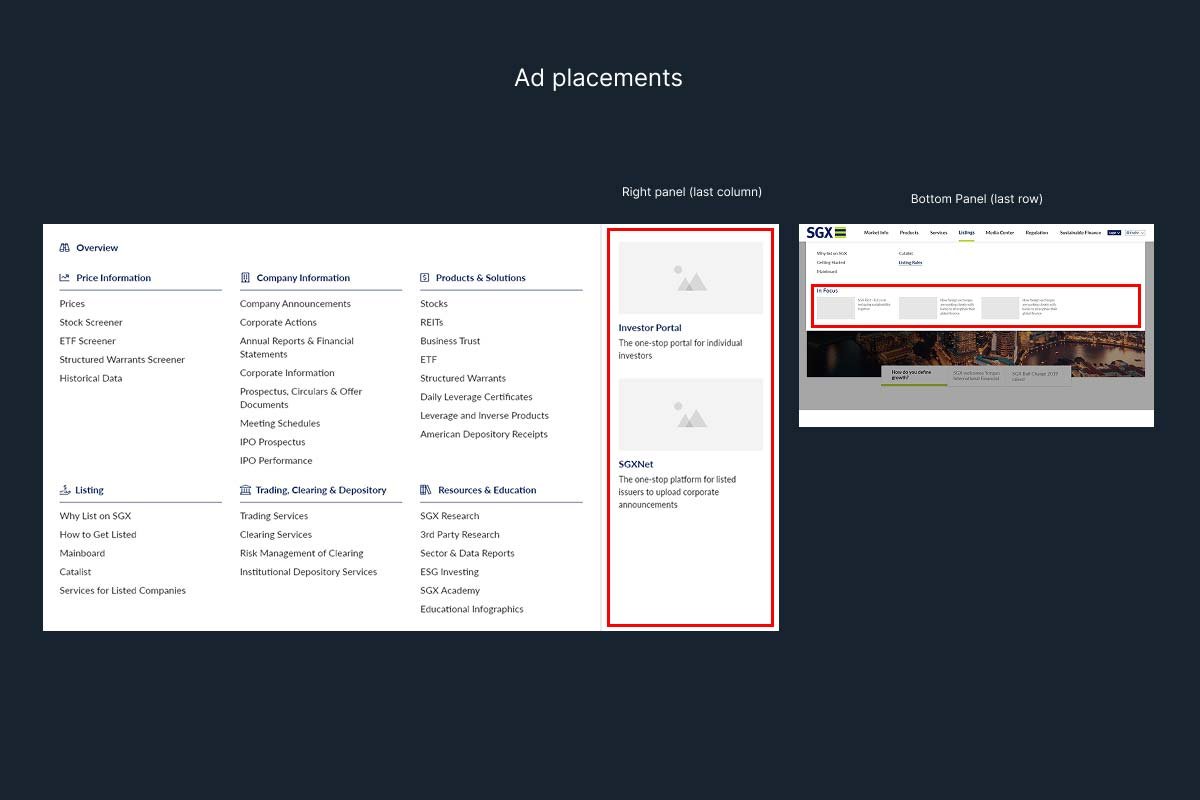Expand the Login dropdown in the SGX header
The image size is (1200, 800).
(1113, 232)
